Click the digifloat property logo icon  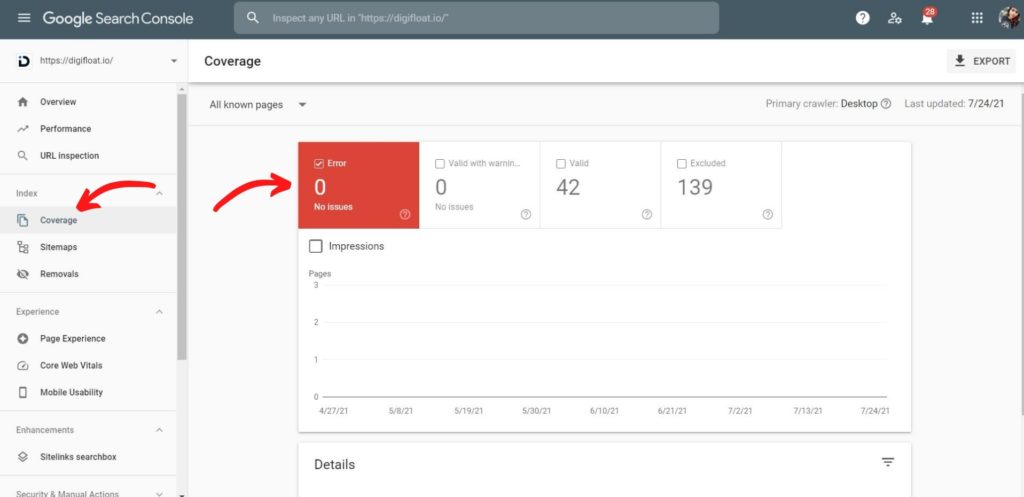click(24, 61)
